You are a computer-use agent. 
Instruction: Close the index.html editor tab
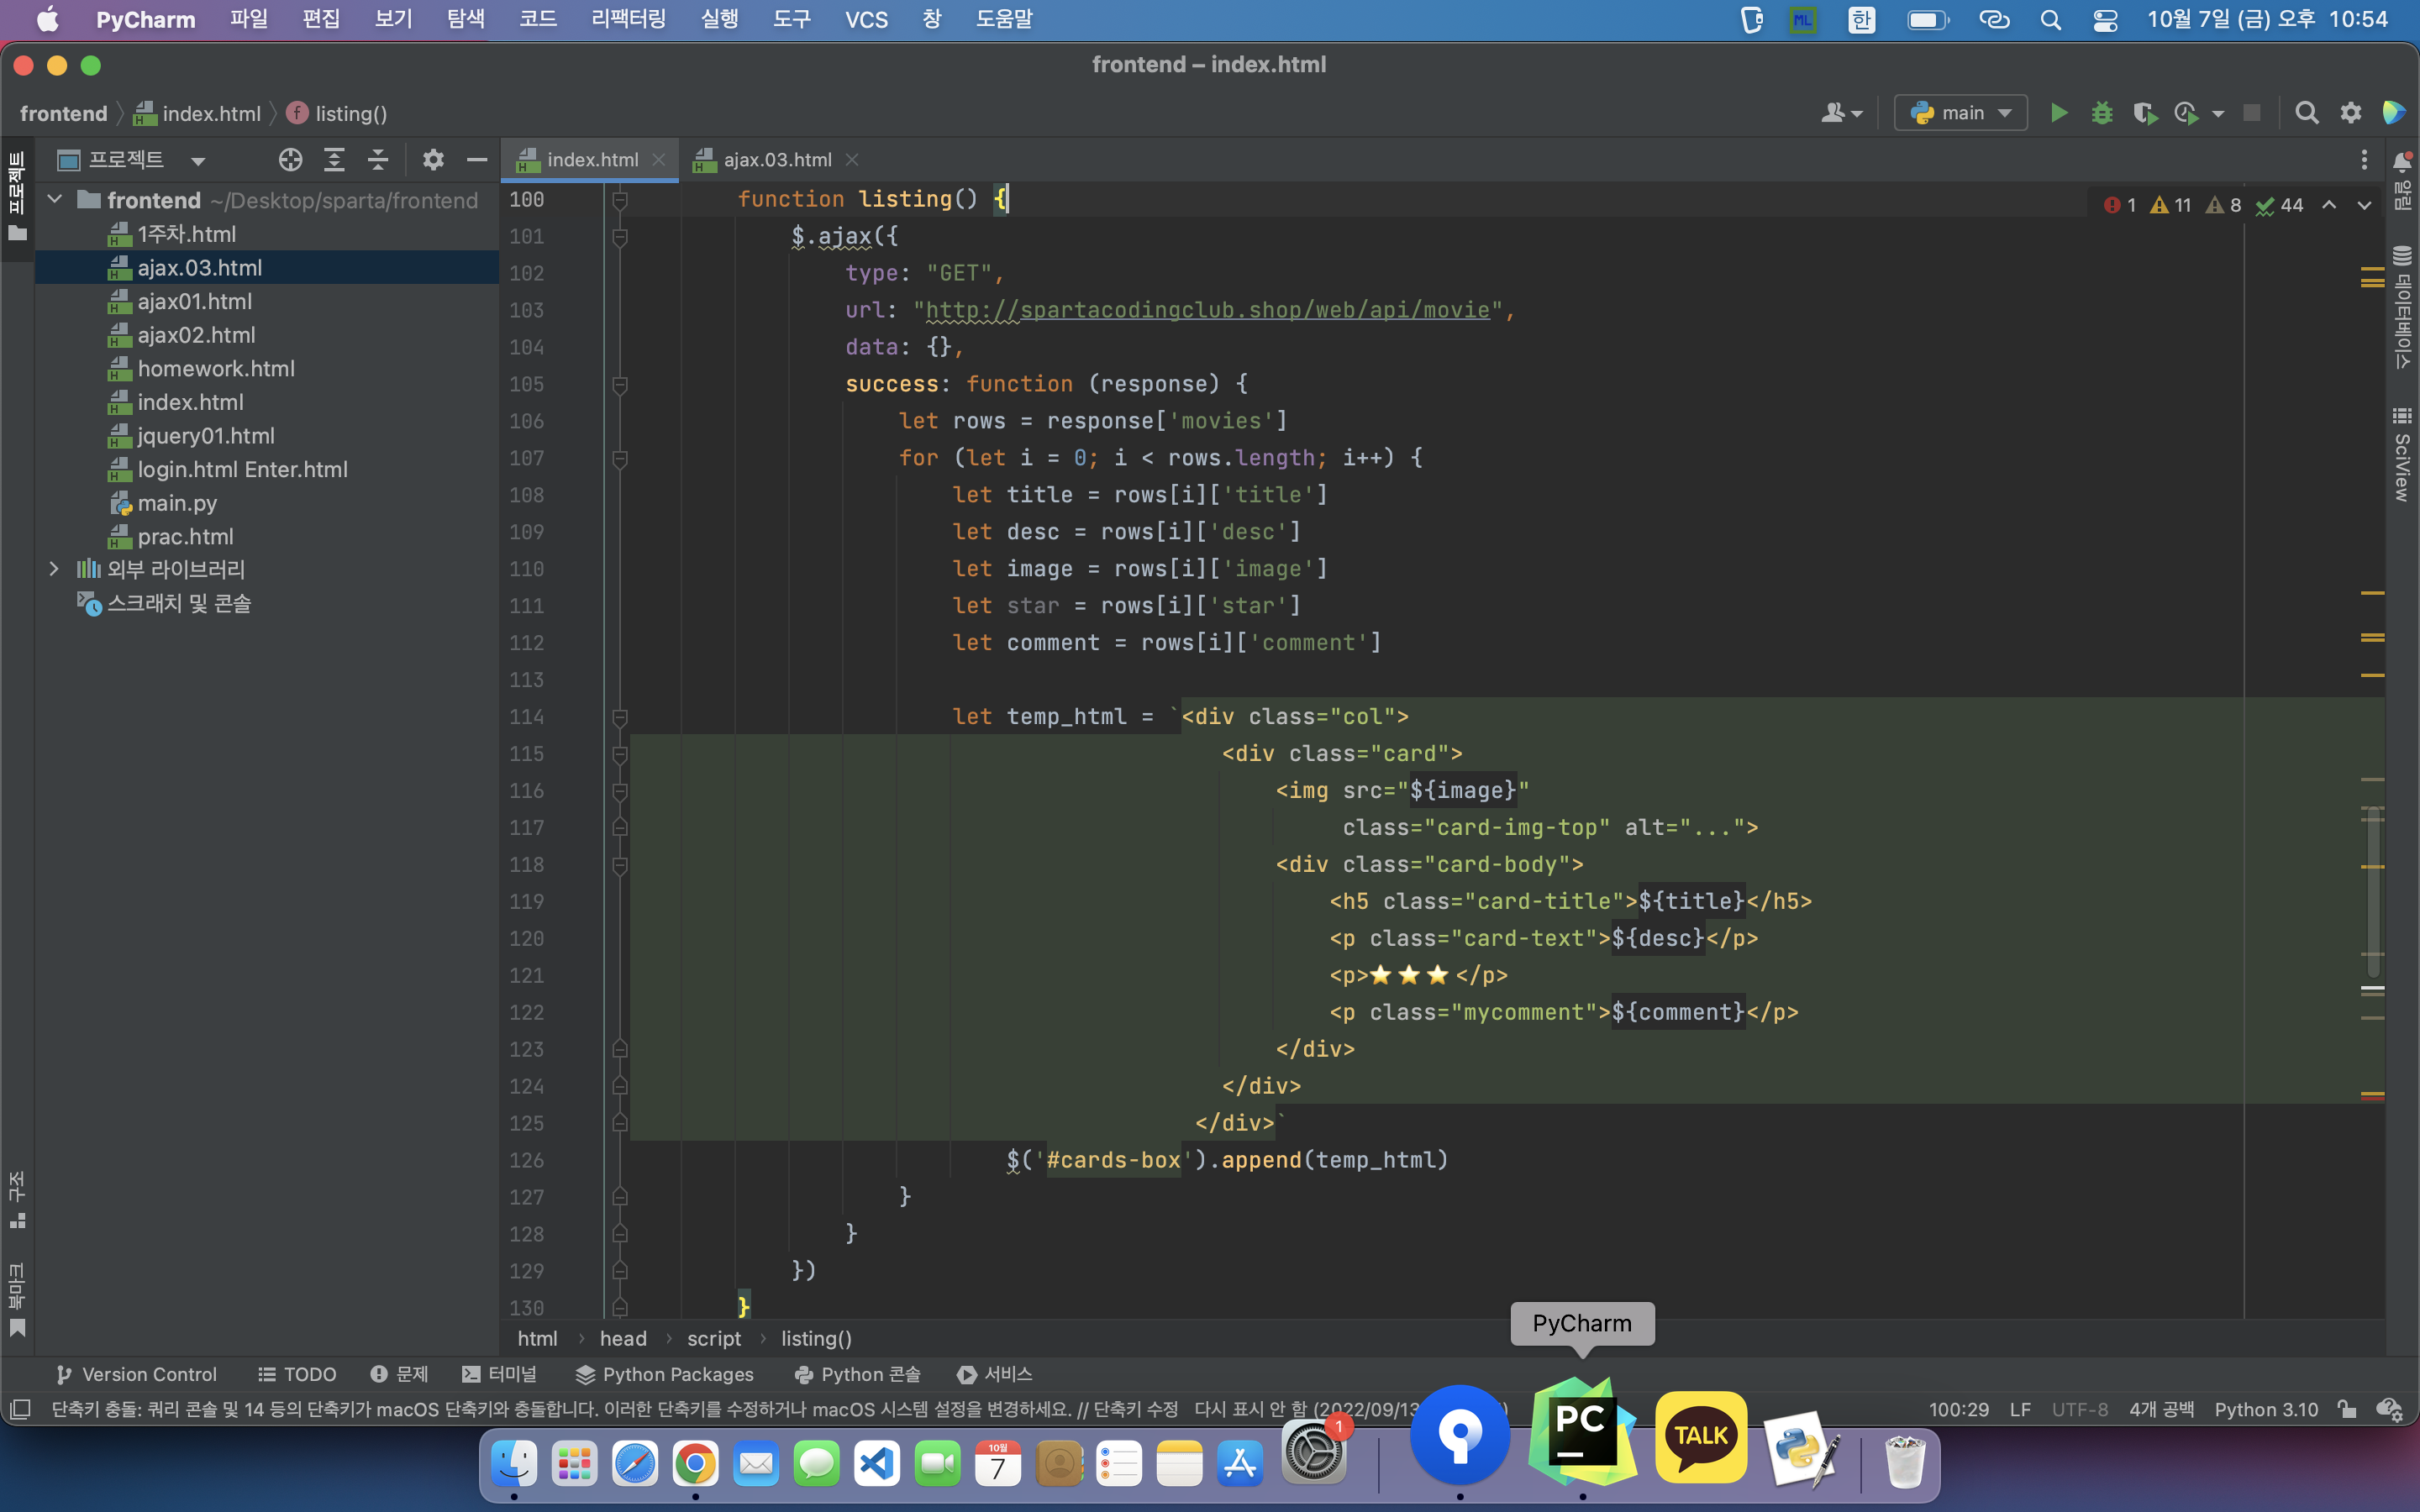[x=658, y=160]
